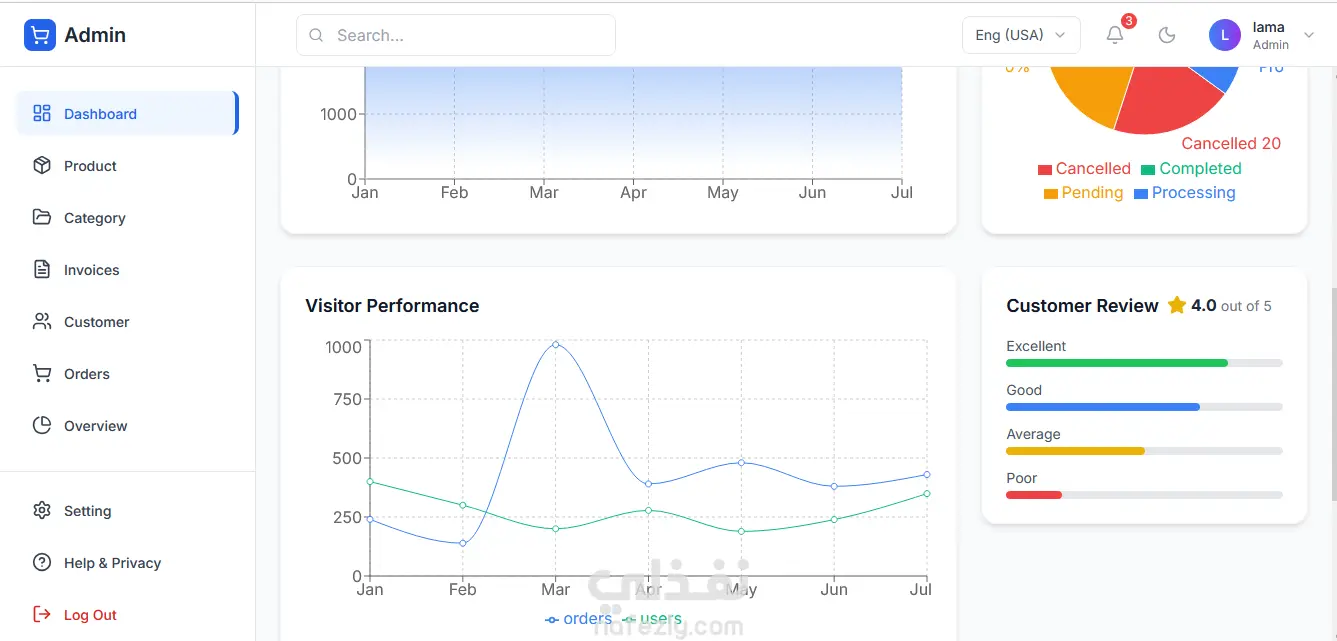This screenshot has height=641, width=1337.
Task: Click the Admin shopping cart logo icon
Action: [x=40, y=35]
